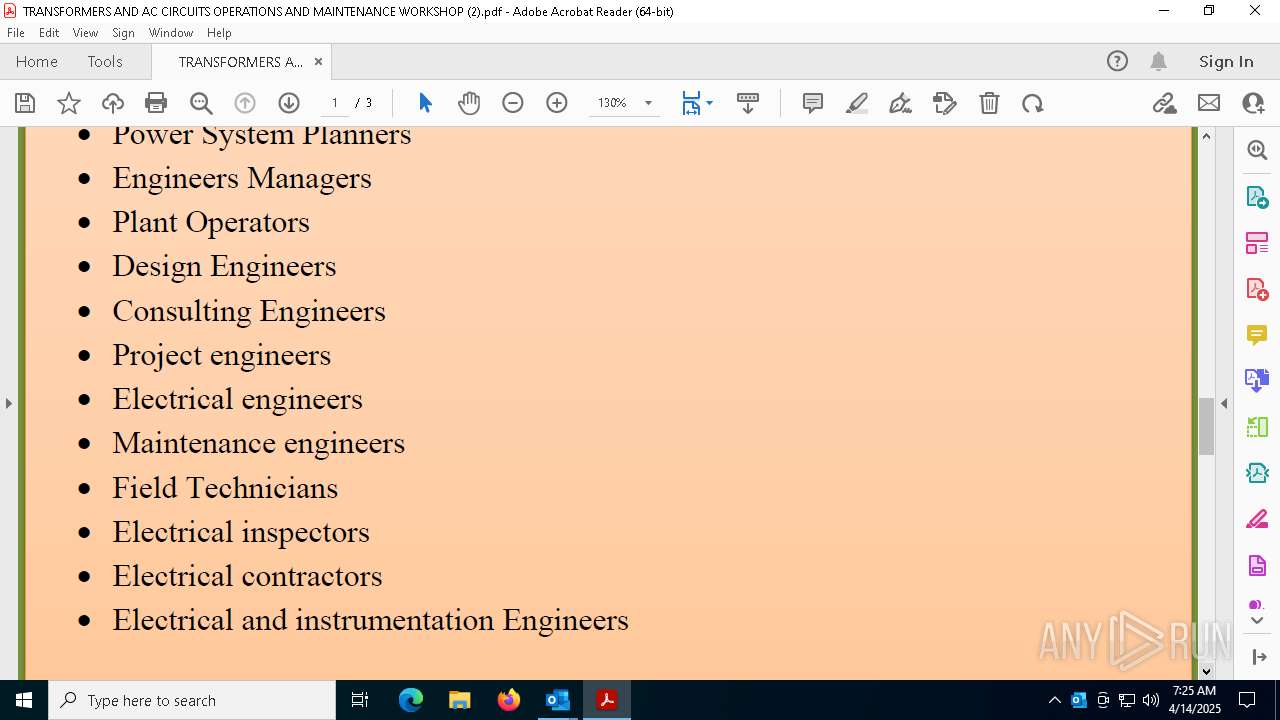
Task: Open the volume control in the system tray
Action: tap(1151, 700)
